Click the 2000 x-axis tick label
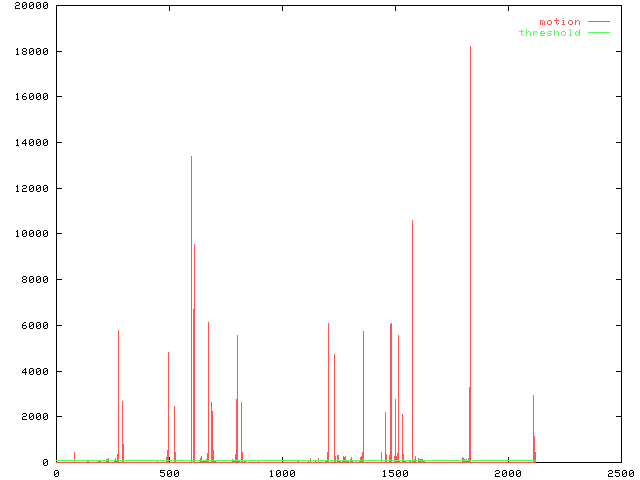Image resolution: width=640 pixels, height=480 pixels. coord(507,474)
